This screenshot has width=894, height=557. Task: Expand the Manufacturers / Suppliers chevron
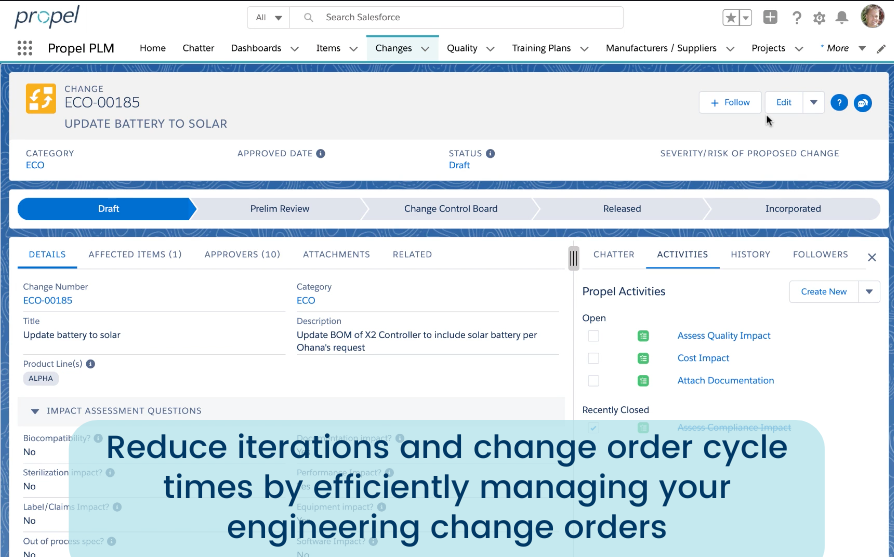click(730, 49)
